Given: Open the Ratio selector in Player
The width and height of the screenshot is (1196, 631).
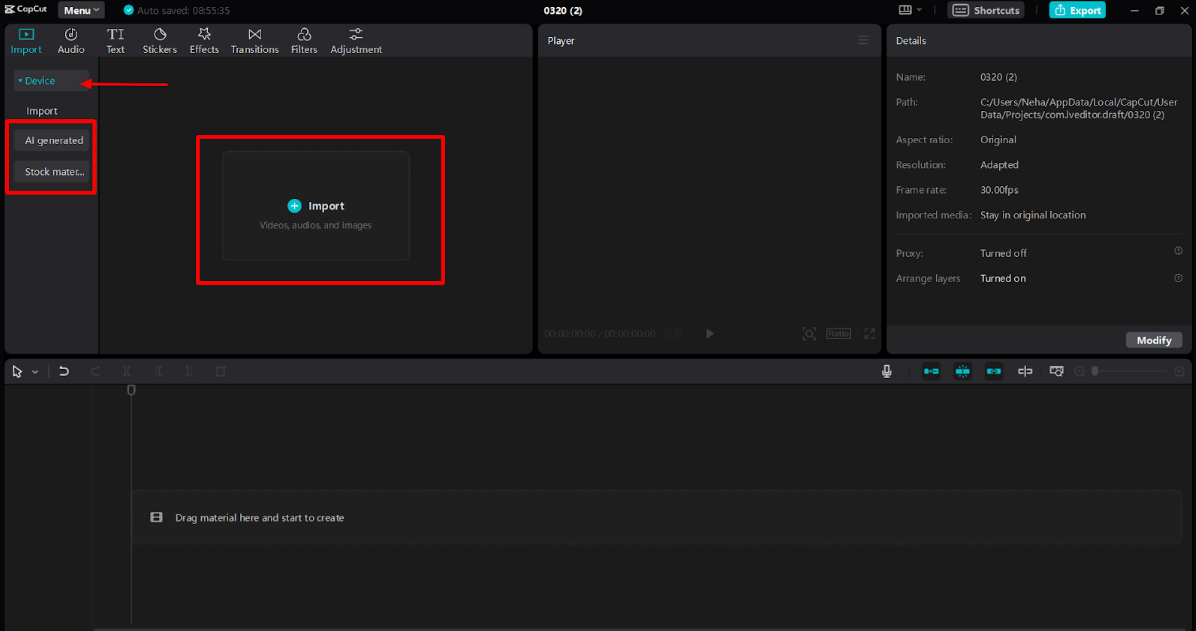Looking at the screenshot, I should [x=838, y=333].
